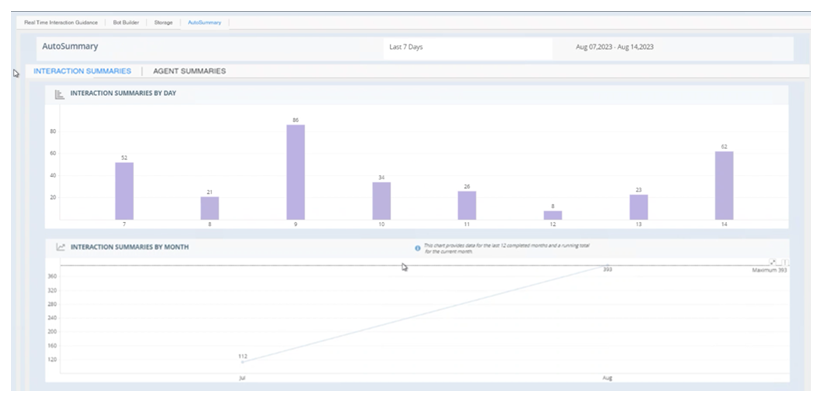Click the '9' x-axis label on the daily chart
Viewport: 823px width, 403px height.
pos(296,224)
